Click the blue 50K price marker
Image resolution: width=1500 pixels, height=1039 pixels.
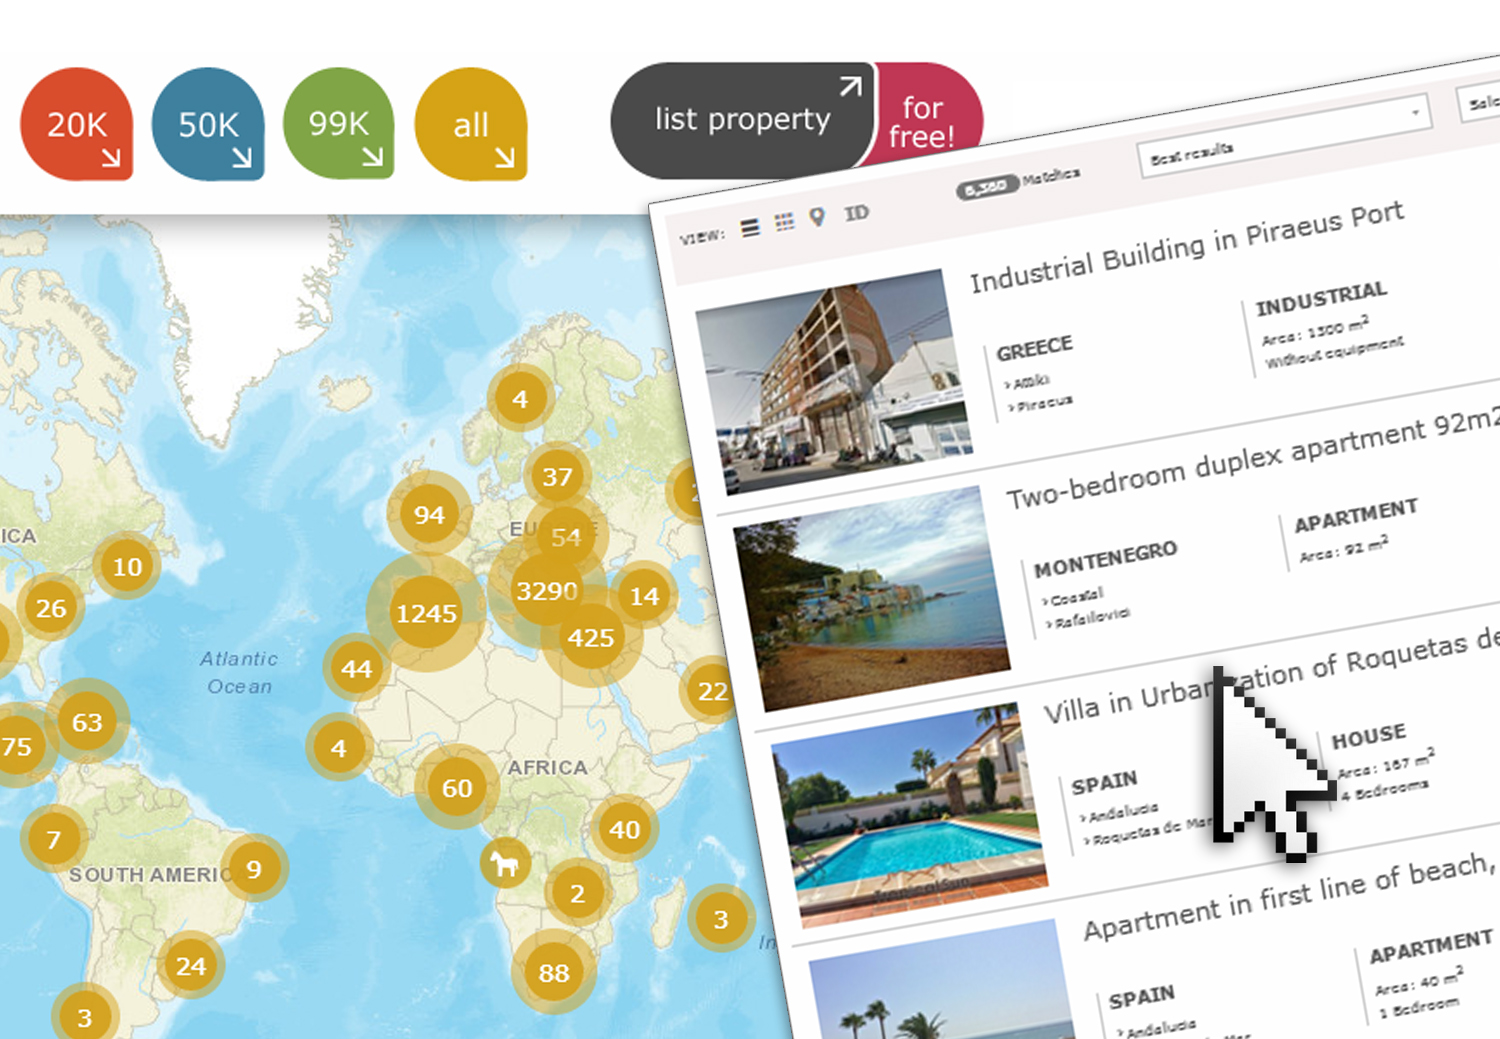tap(208, 123)
